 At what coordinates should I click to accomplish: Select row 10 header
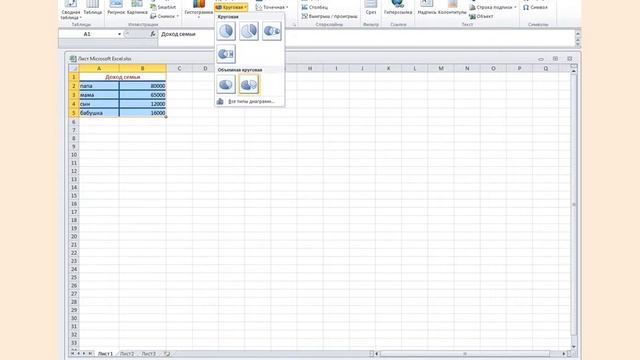[74, 155]
